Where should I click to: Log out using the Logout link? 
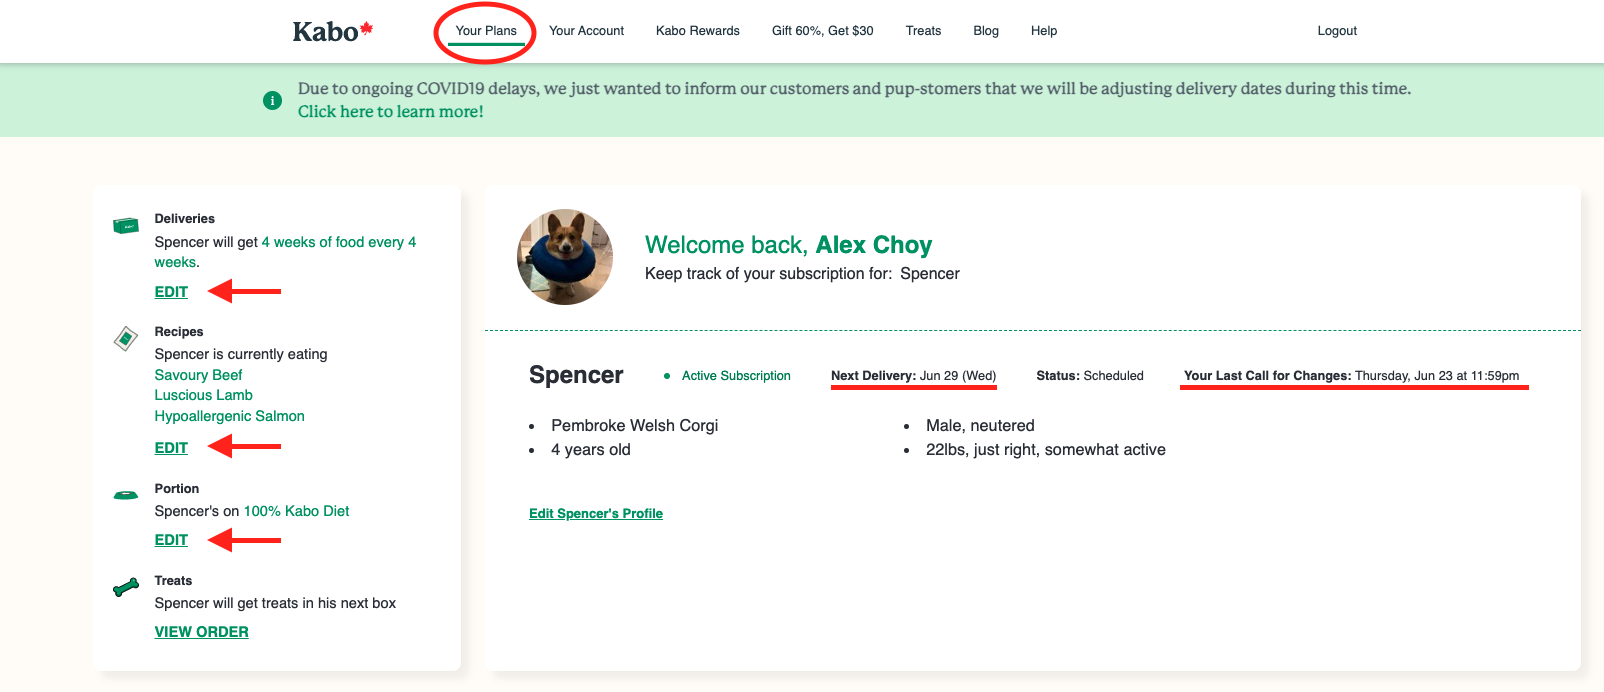[x=1337, y=31]
